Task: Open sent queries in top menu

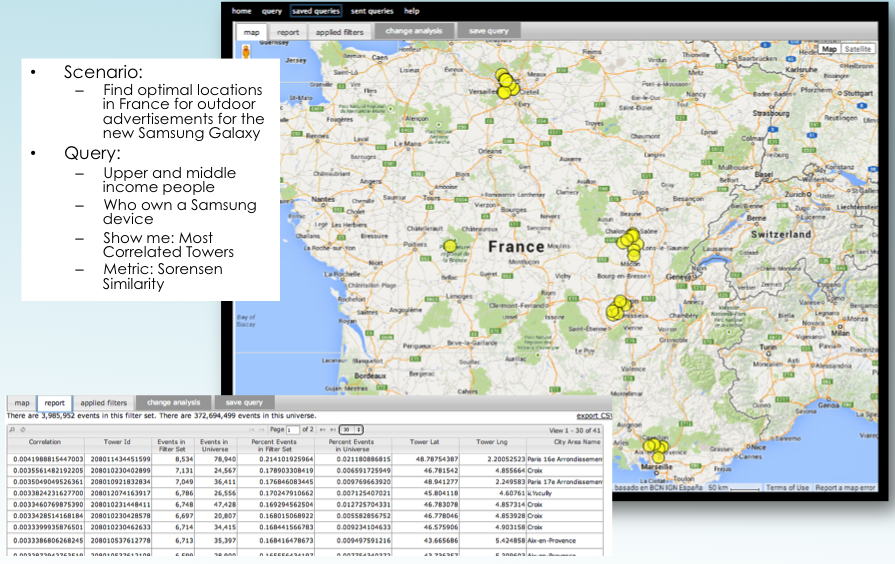Action: 372,11
